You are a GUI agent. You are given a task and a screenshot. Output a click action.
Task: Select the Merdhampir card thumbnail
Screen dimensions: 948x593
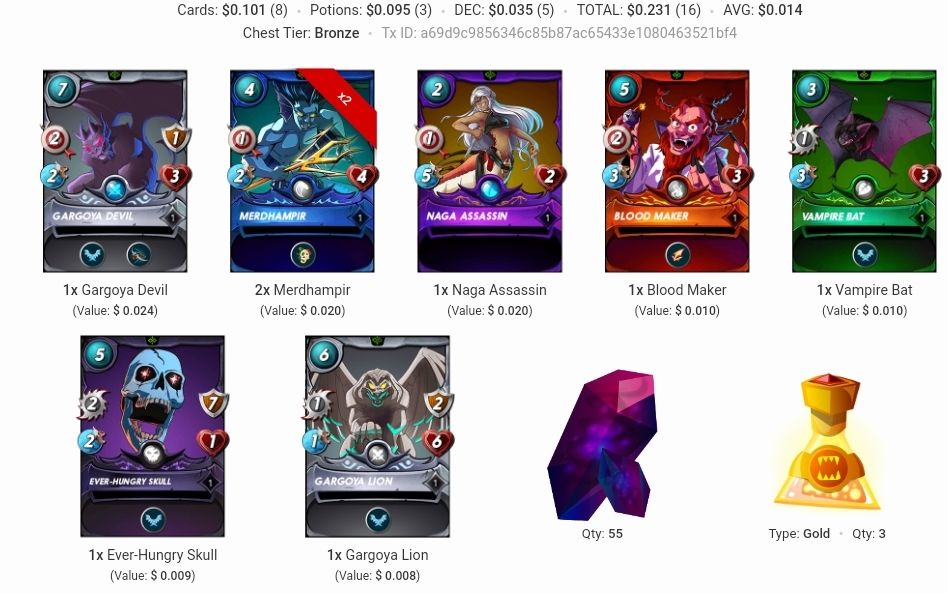[x=302, y=171]
